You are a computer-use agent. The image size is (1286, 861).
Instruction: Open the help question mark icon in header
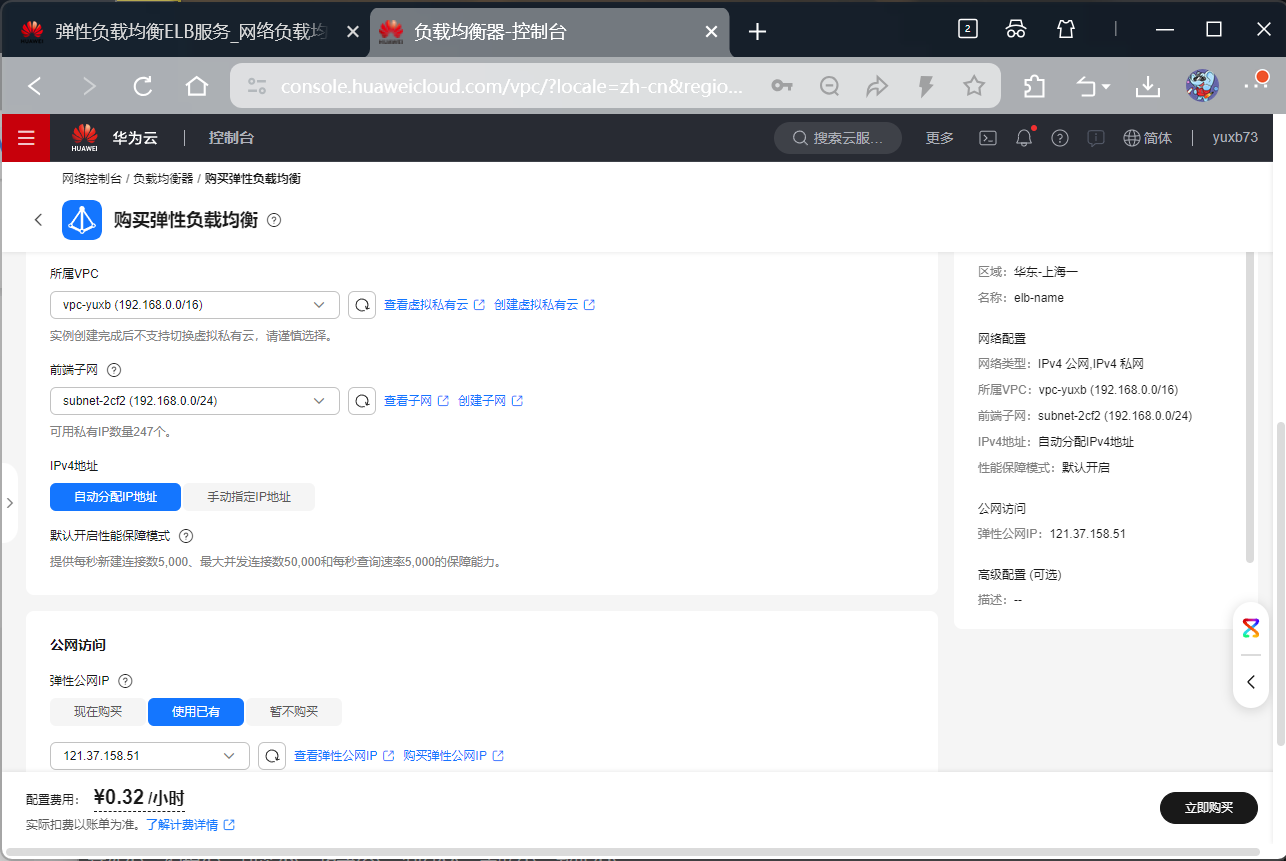[1060, 138]
